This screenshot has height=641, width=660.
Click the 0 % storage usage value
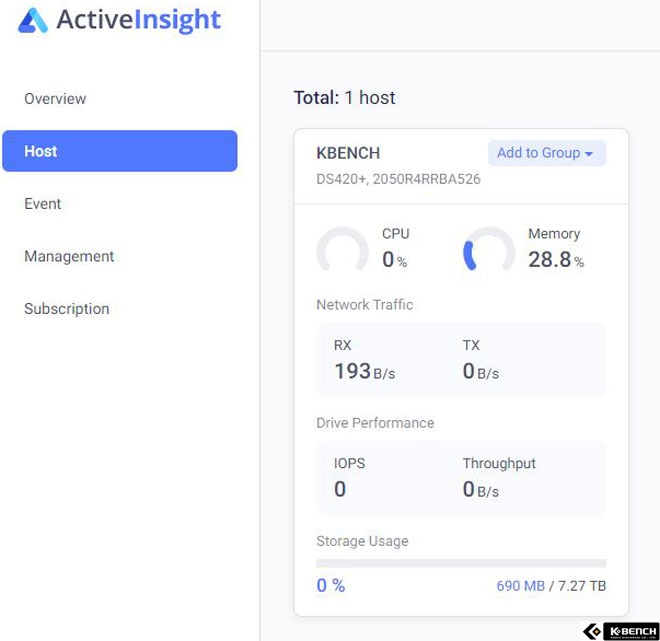331,585
